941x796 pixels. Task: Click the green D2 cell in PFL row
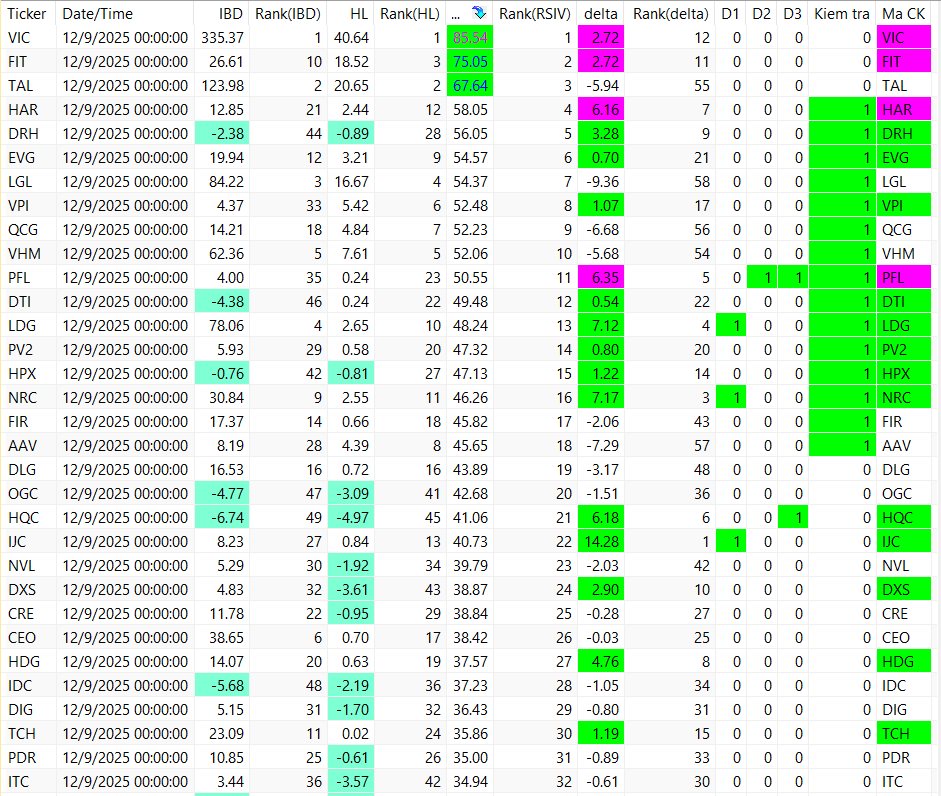[762, 278]
